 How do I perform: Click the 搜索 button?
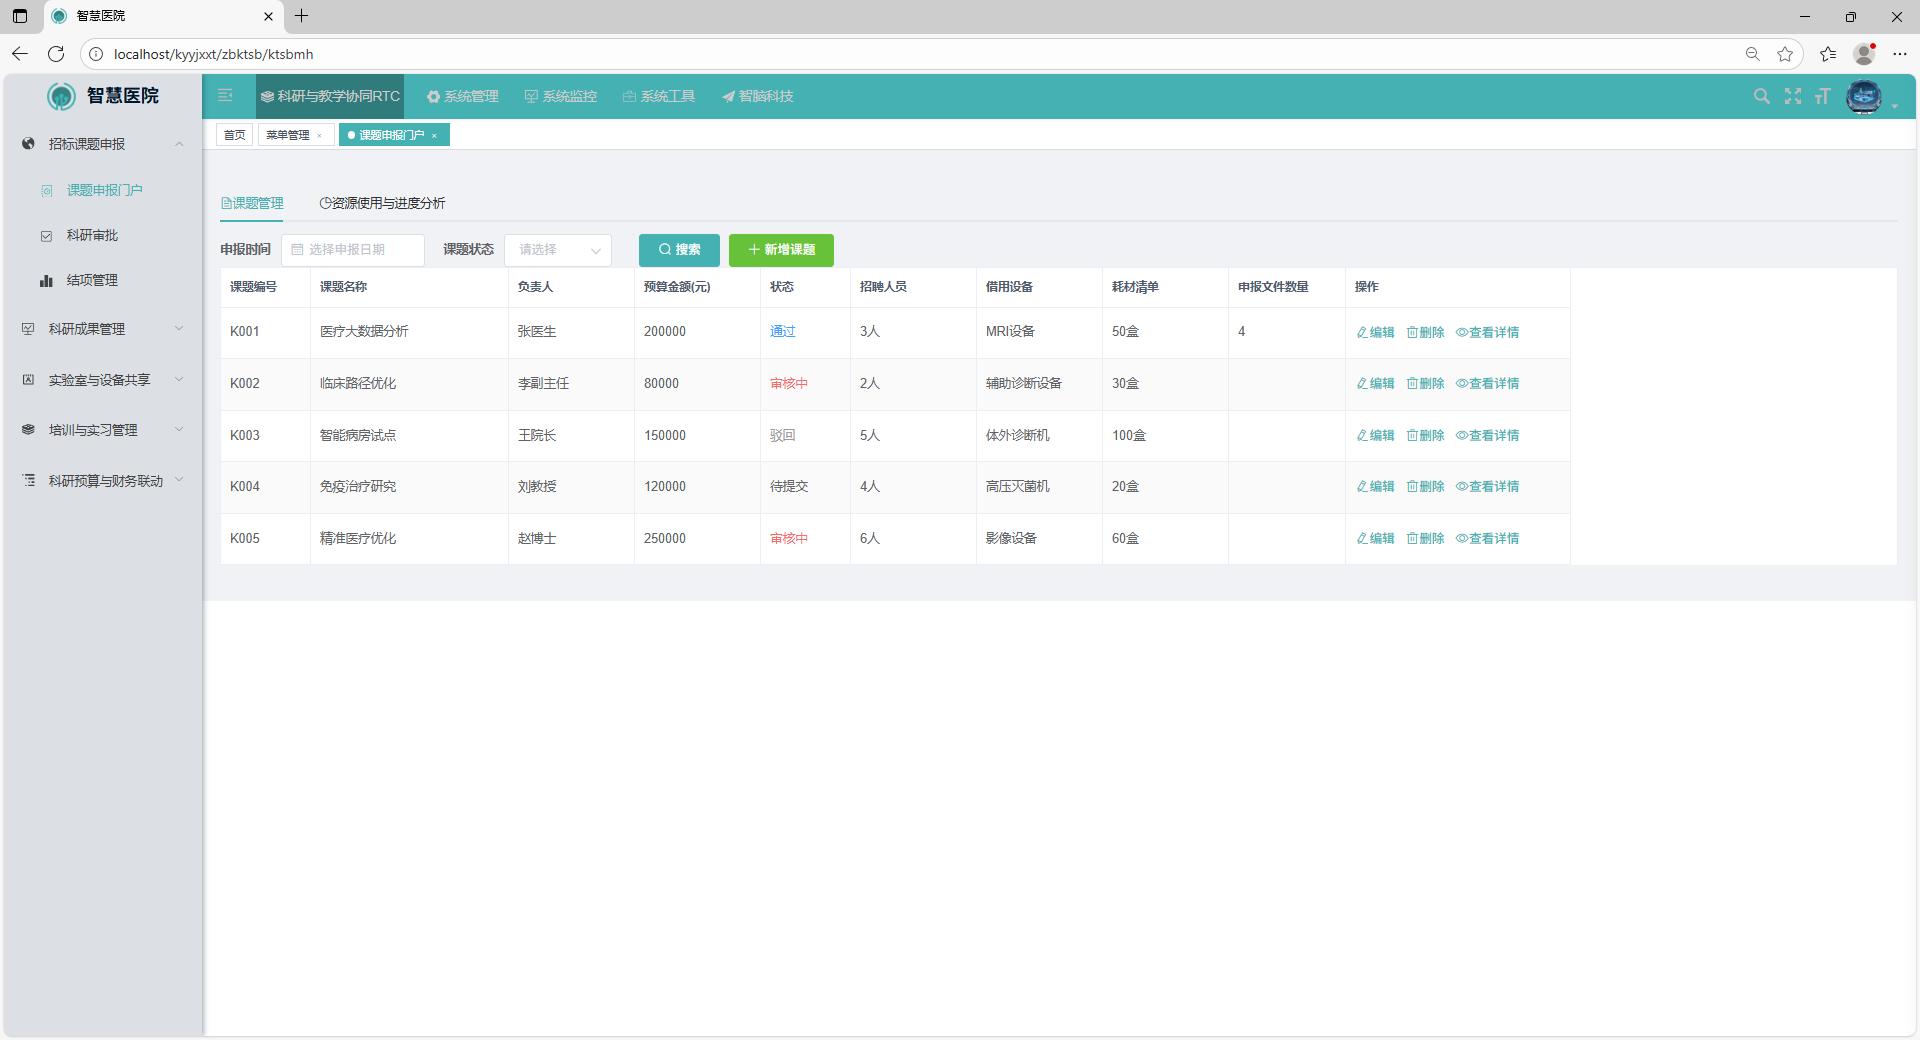tap(679, 250)
